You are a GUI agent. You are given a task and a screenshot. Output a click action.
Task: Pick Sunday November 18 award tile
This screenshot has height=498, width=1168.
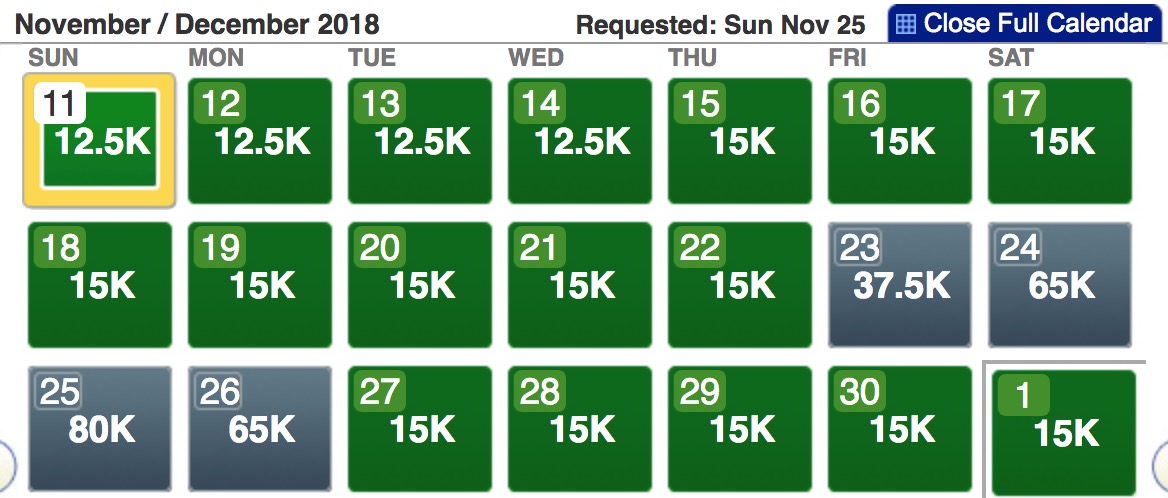[99, 284]
